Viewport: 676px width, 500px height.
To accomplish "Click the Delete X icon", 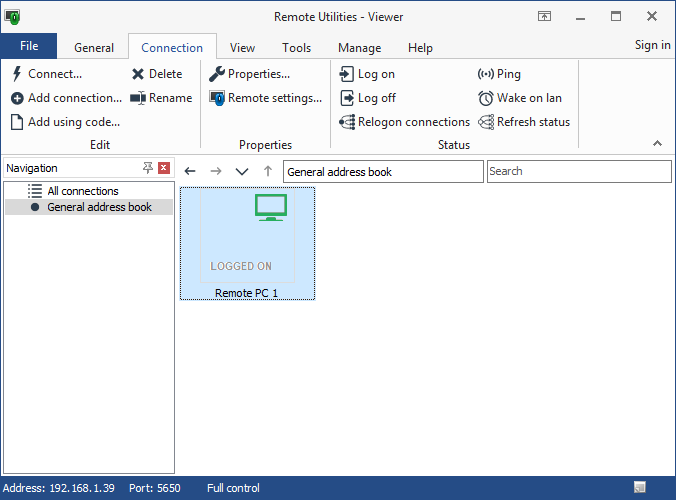I will click(x=138, y=74).
